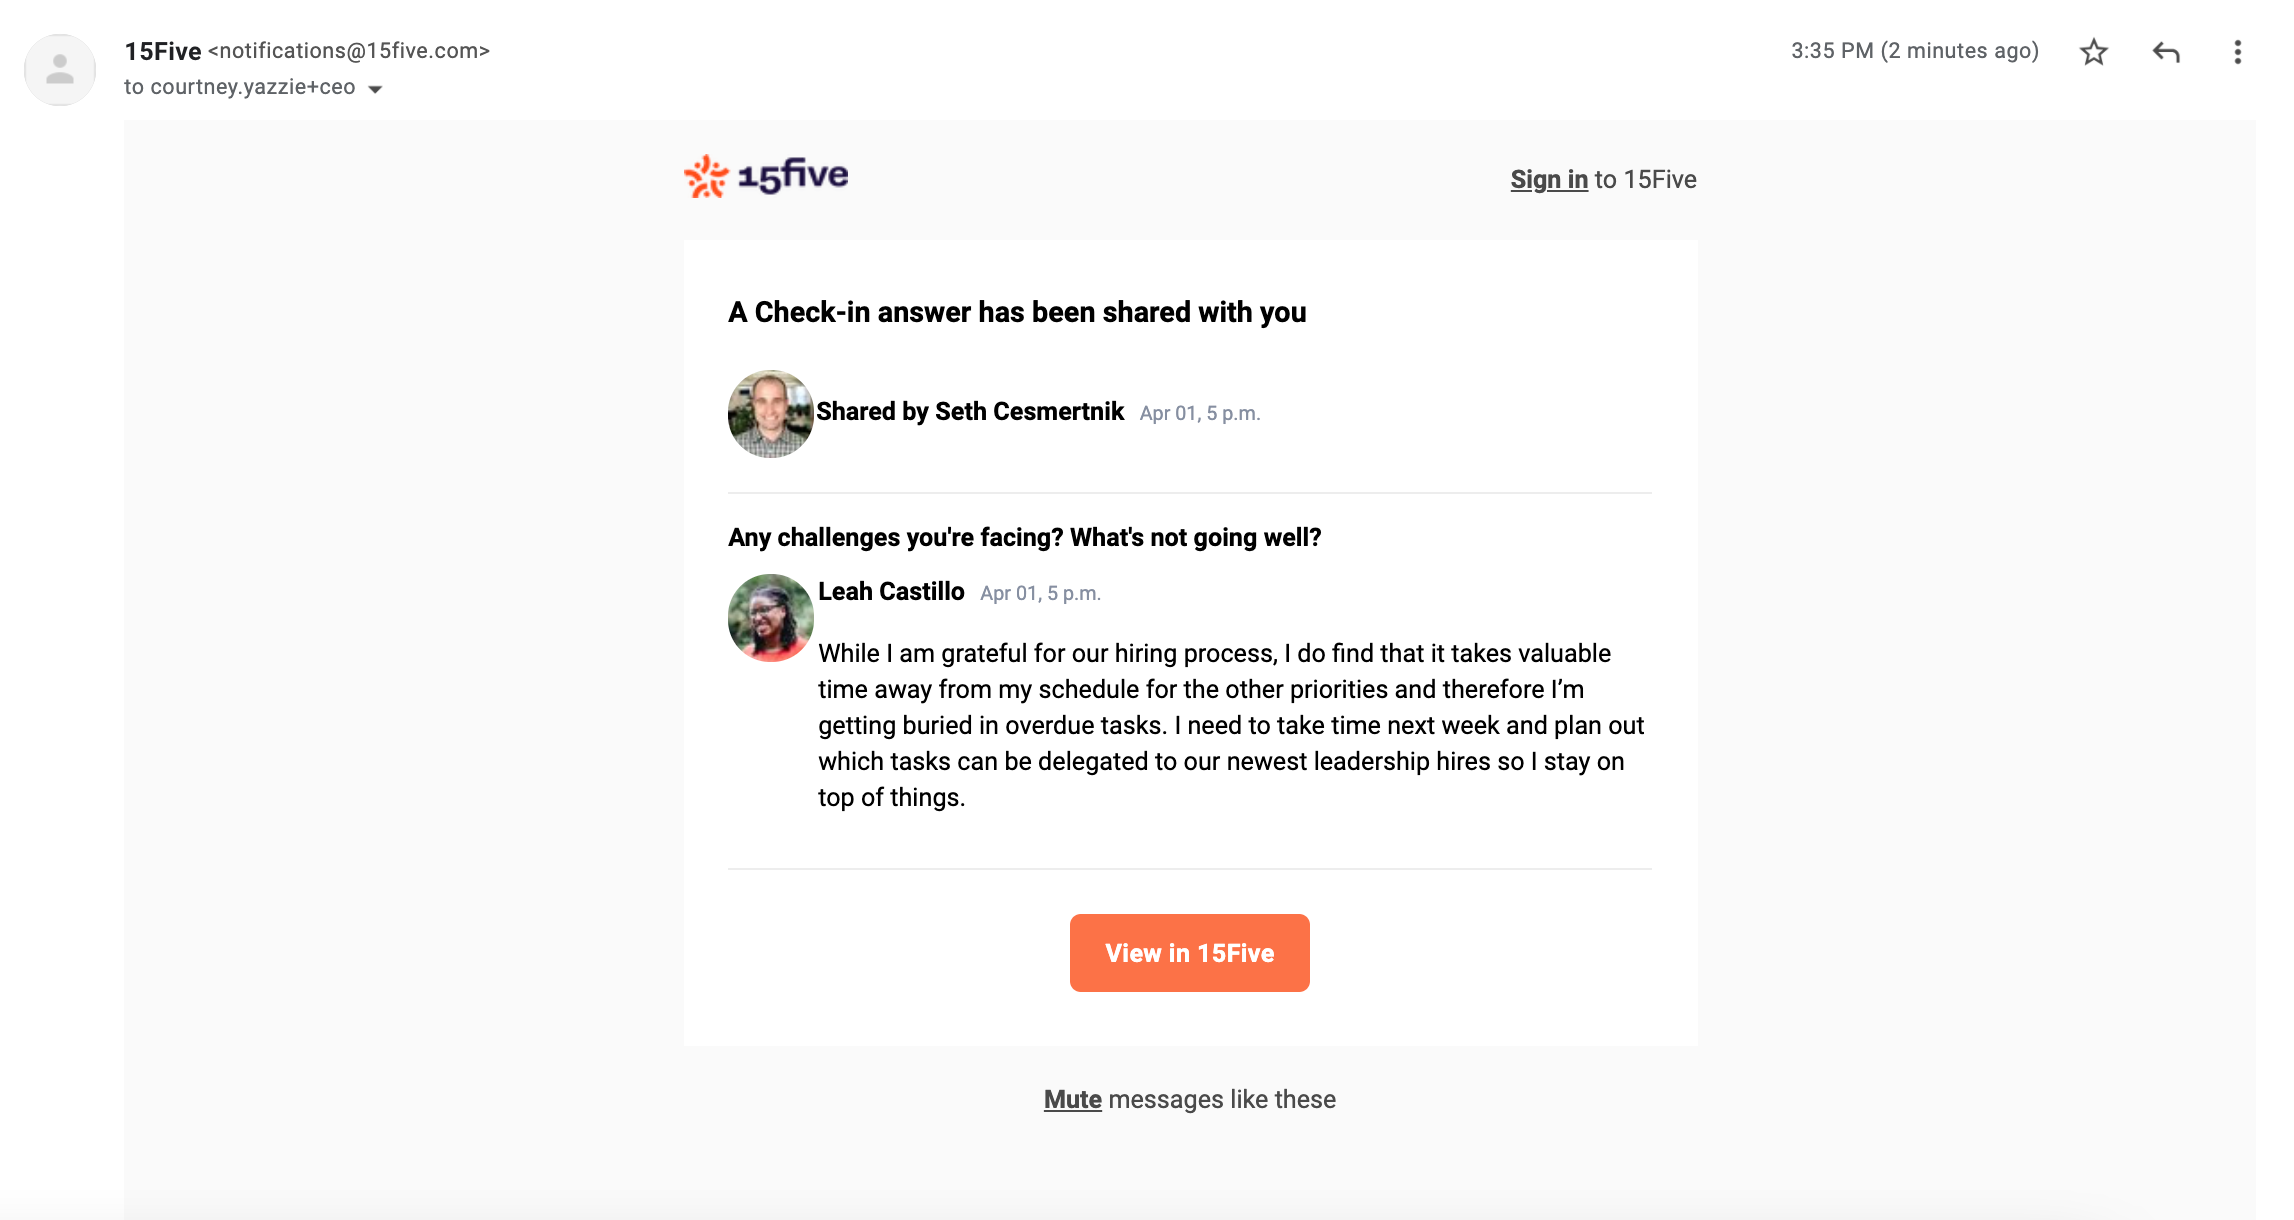Viewport: 2294px width, 1220px height.
Task: Click the reply arrow icon
Action: 2166,52
